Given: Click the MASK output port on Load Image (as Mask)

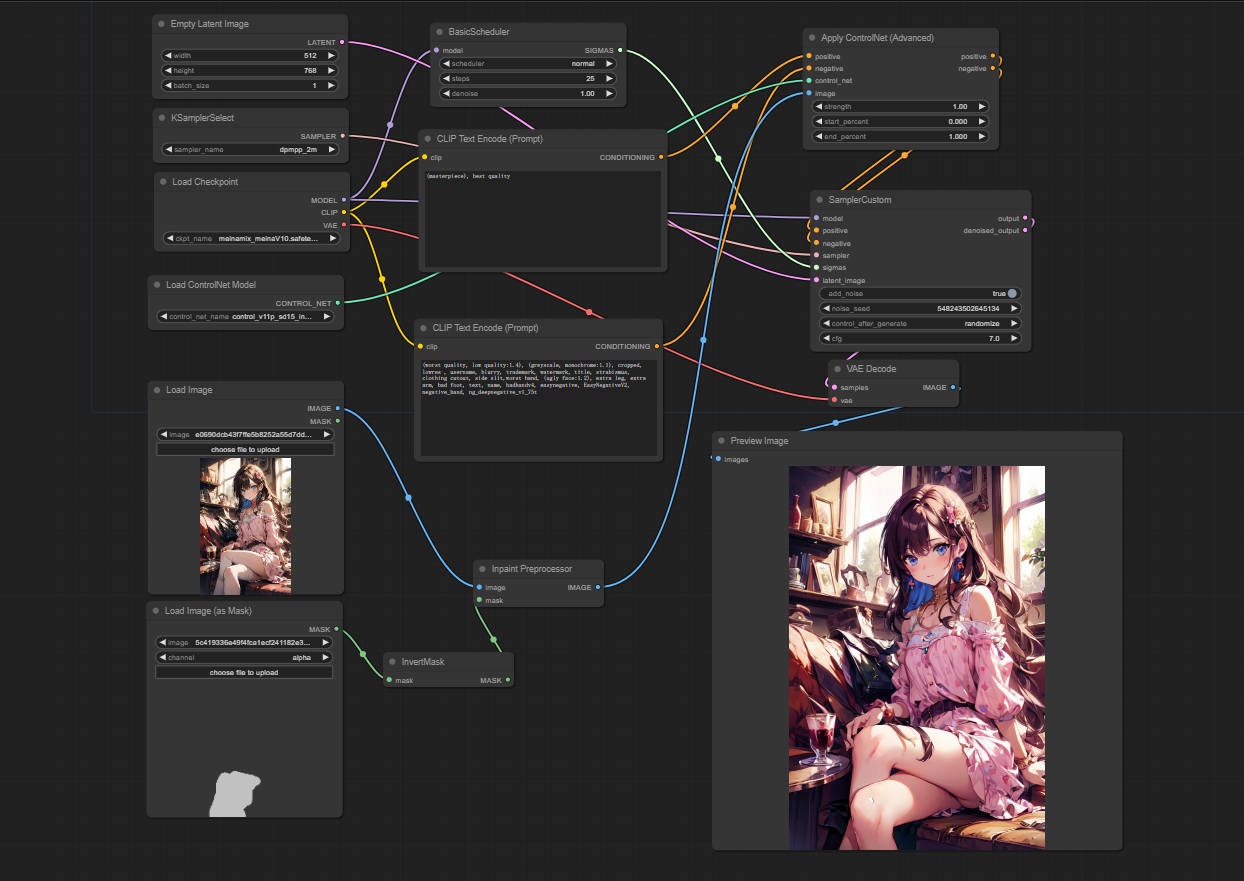Looking at the screenshot, I should (337, 629).
